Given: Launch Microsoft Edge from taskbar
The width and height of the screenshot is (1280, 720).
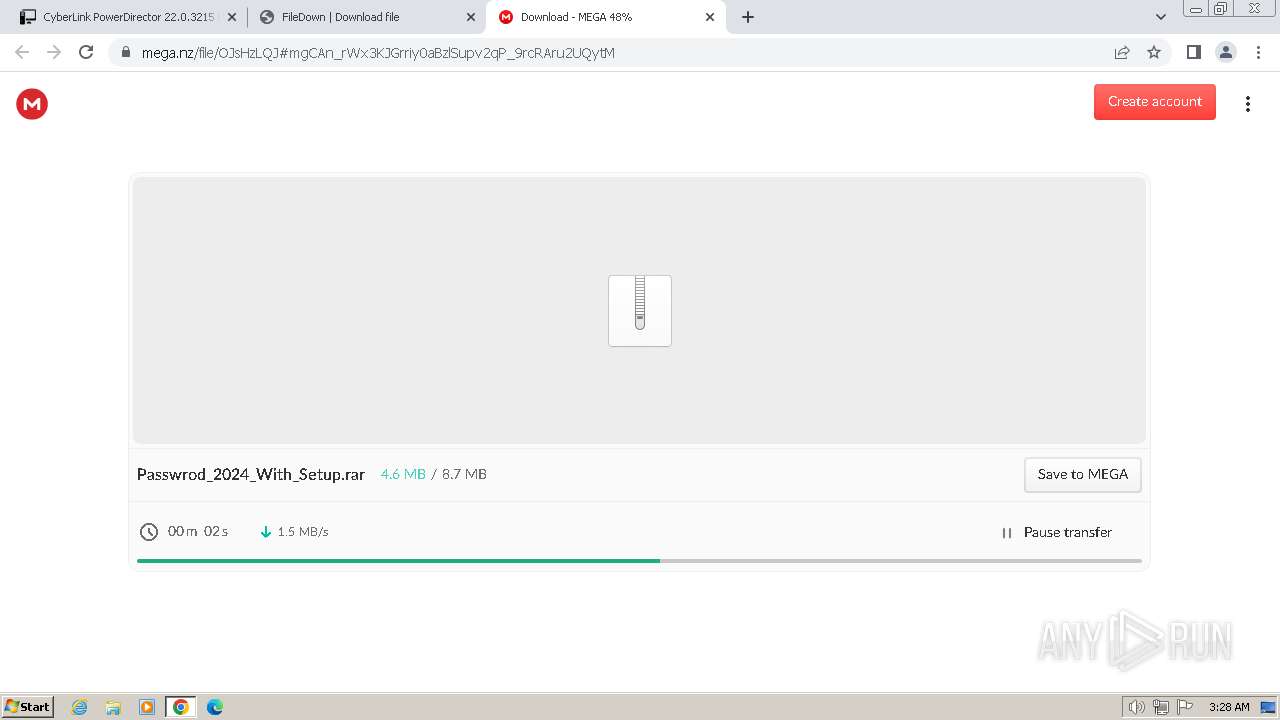Looking at the screenshot, I should (215, 707).
